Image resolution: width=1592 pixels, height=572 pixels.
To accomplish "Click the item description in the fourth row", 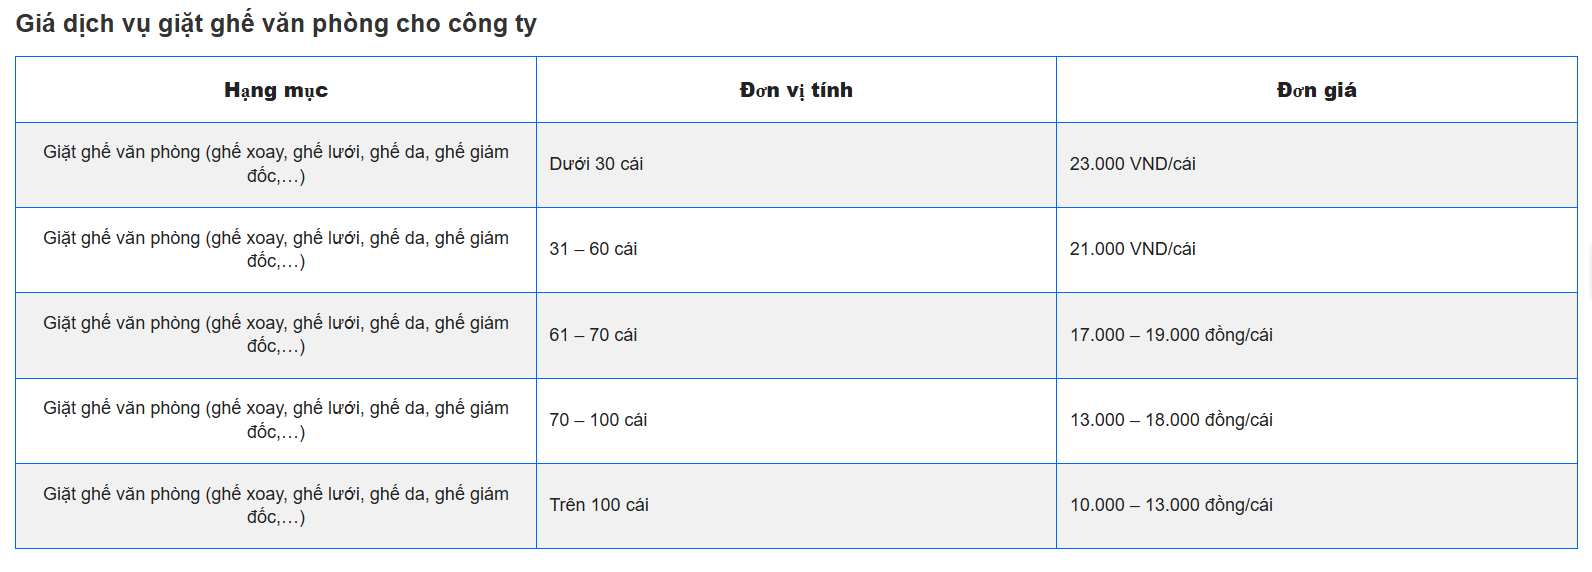I will [276, 420].
